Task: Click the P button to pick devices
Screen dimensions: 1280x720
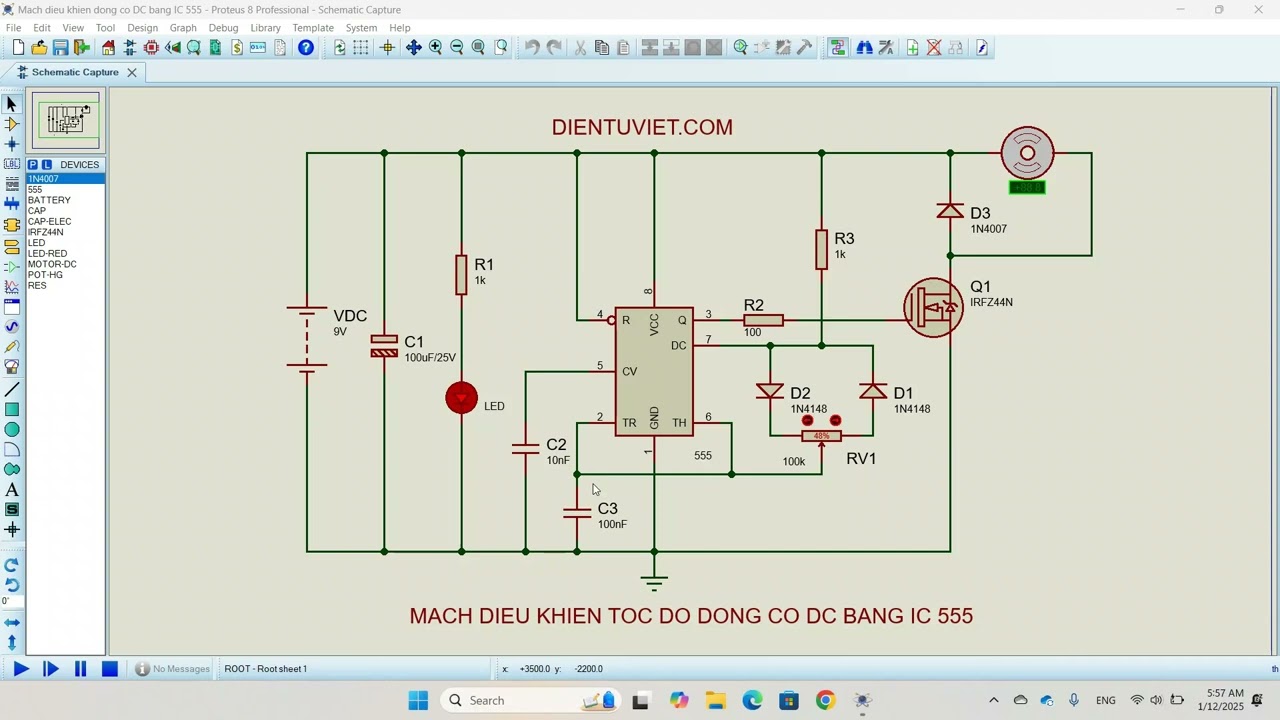Action: tap(32, 164)
